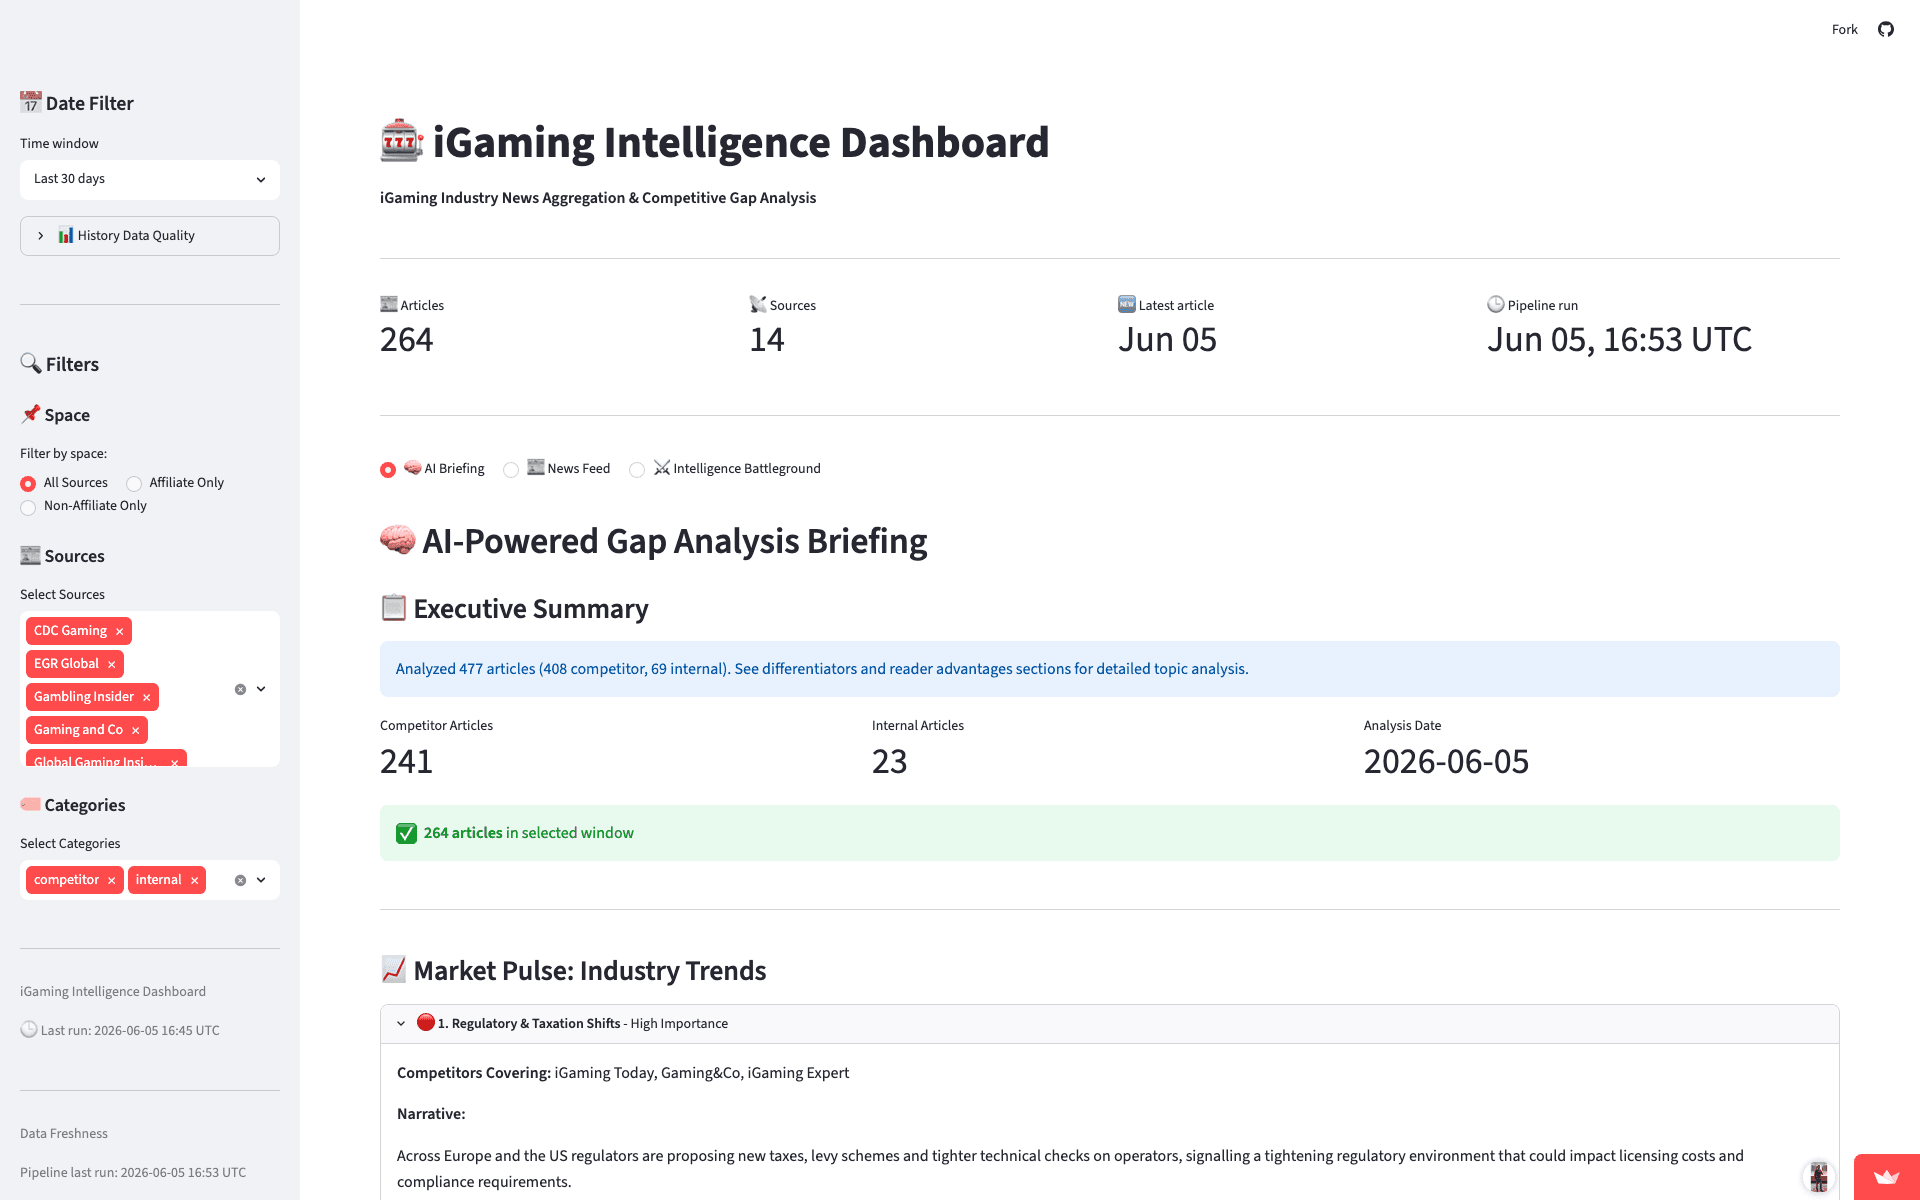The width and height of the screenshot is (1920, 1200).
Task: Open the GitHub repository icon
Action: pos(1885,29)
